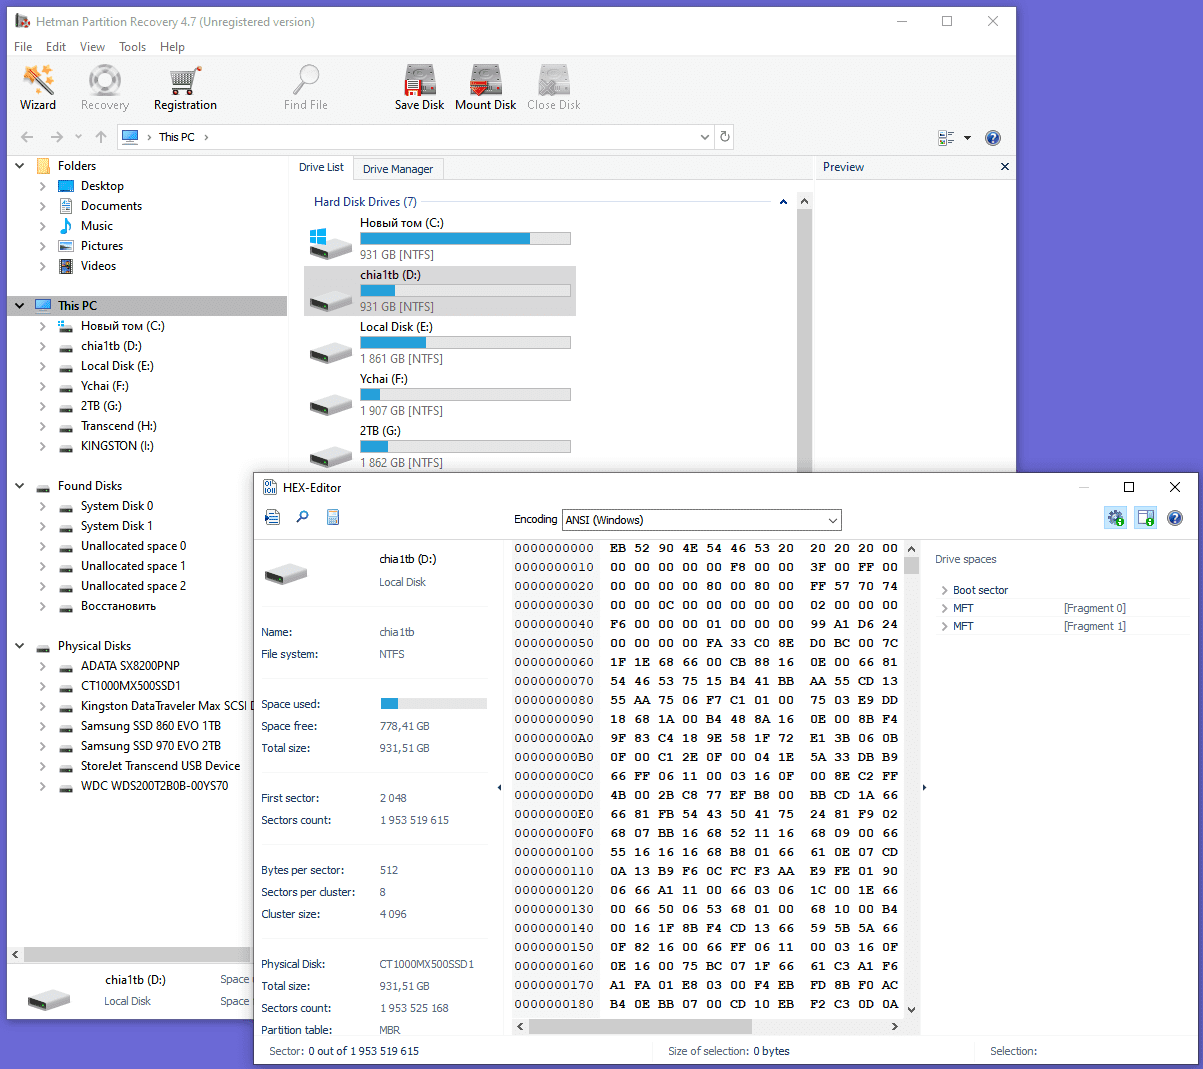Switch to the Drive Manager tab
This screenshot has width=1203, height=1069.
click(x=398, y=169)
